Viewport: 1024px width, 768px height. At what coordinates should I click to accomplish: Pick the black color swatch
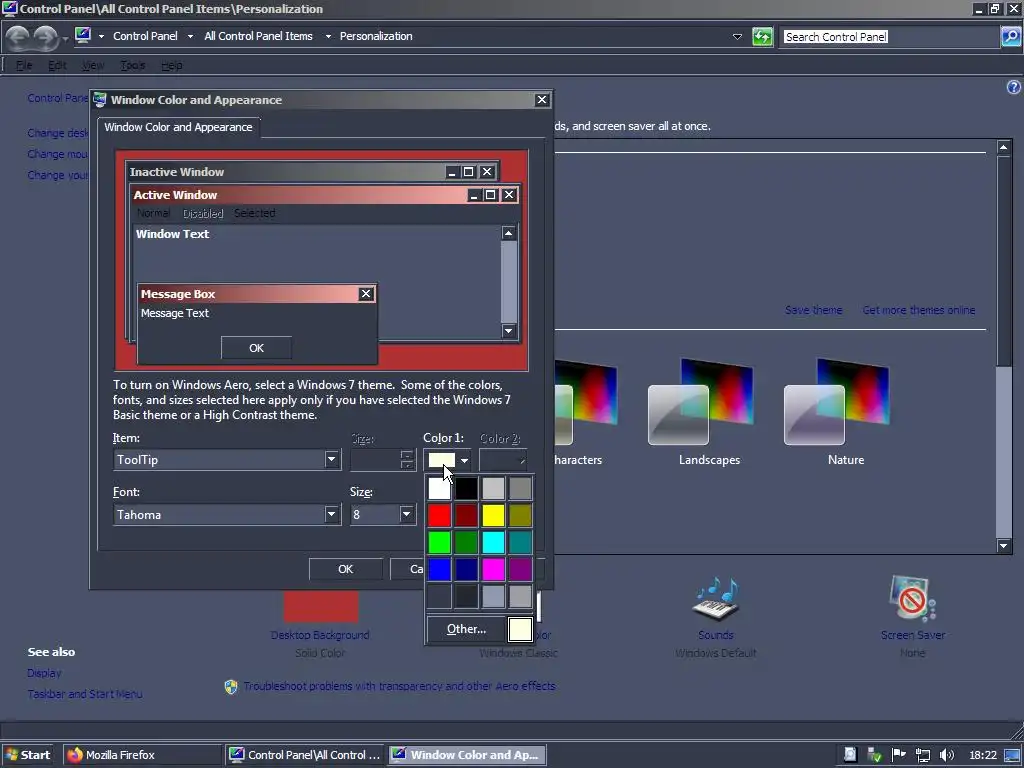coord(466,488)
